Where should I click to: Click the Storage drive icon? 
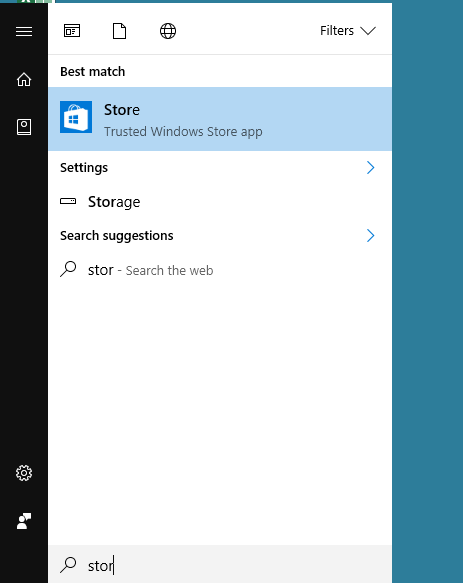pyautogui.click(x=68, y=201)
